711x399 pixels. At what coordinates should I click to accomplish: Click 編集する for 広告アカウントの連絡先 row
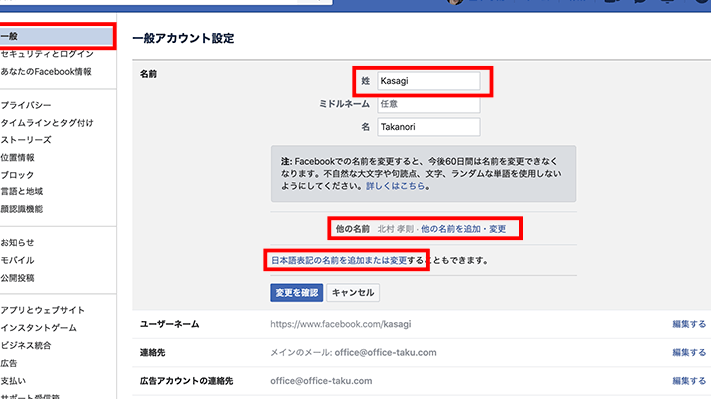click(689, 381)
